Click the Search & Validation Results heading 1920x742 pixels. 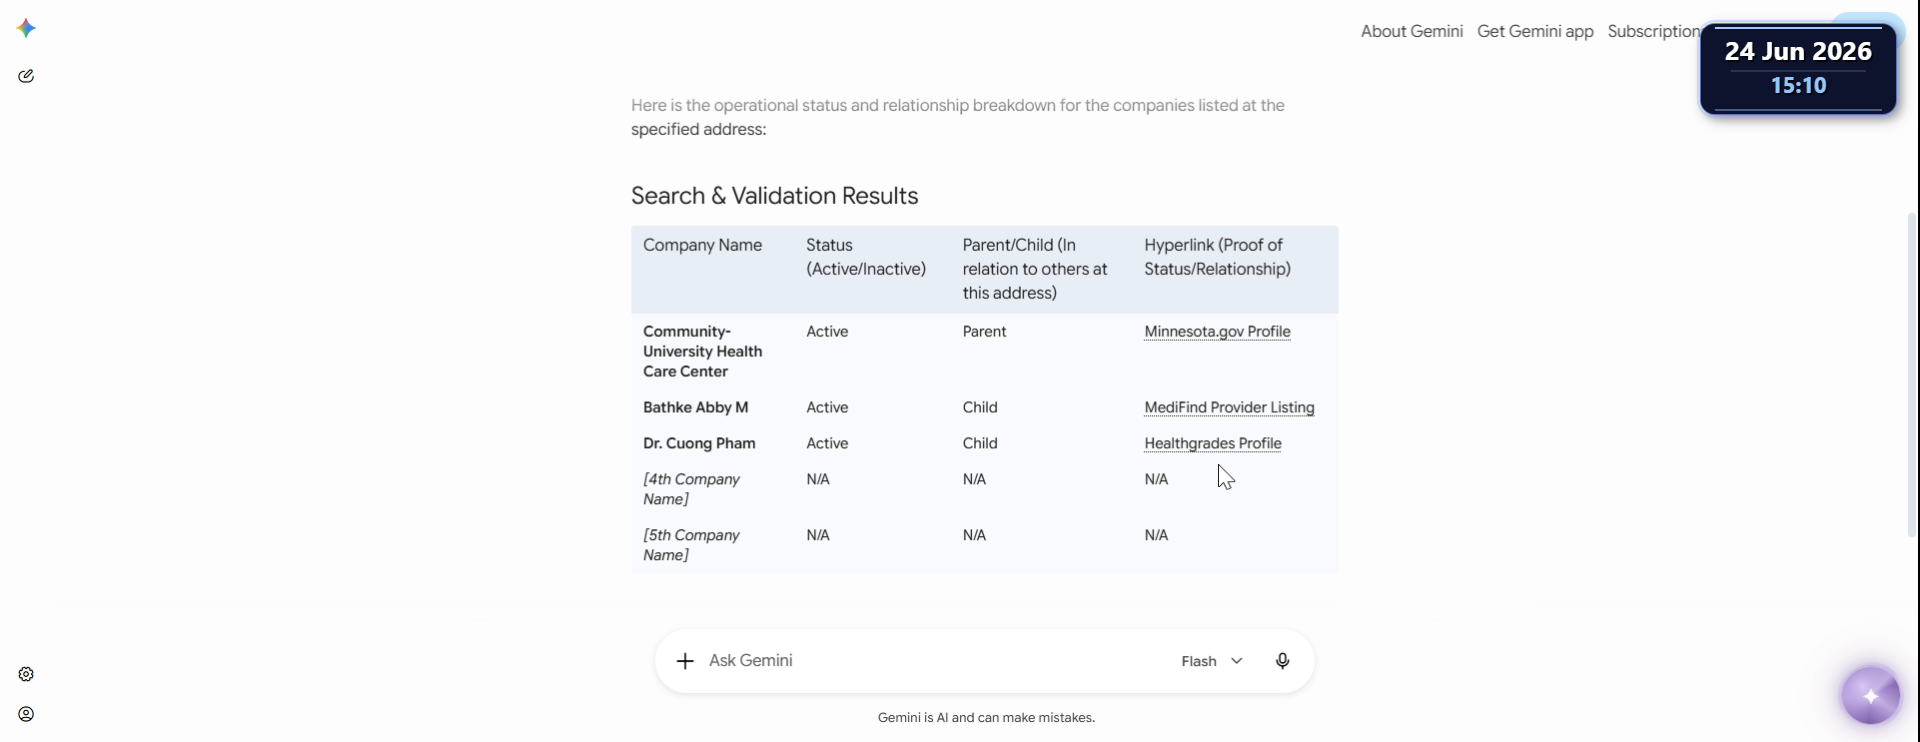click(x=774, y=196)
